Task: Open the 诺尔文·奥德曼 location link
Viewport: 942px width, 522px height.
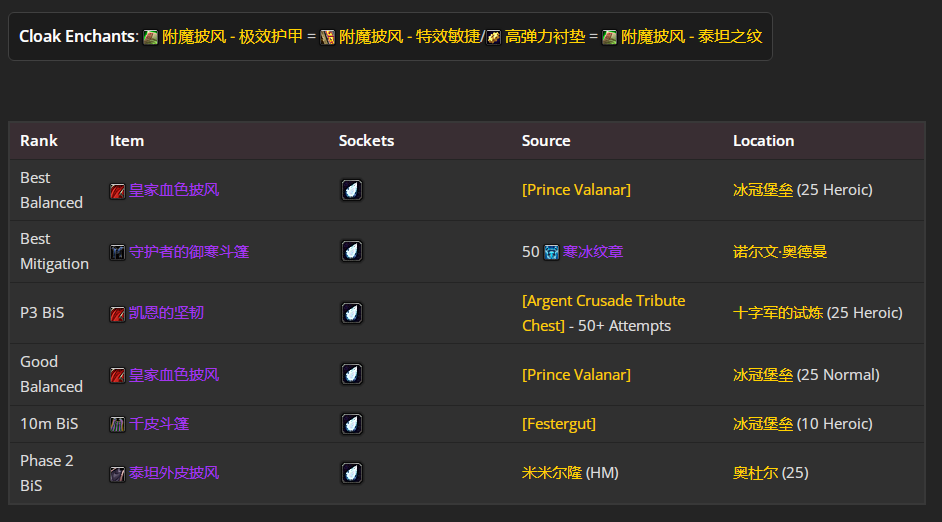Action: pyautogui.click(x=780, y=252)
